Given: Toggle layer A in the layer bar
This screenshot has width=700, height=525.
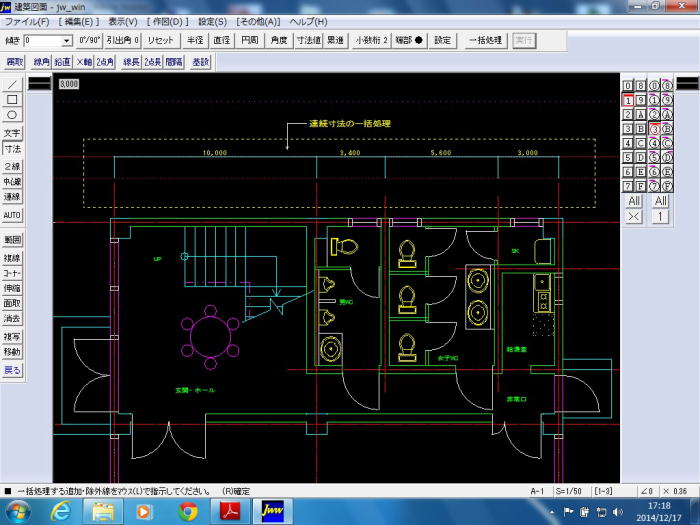Looking at the screenshot, I should [641, 115].
